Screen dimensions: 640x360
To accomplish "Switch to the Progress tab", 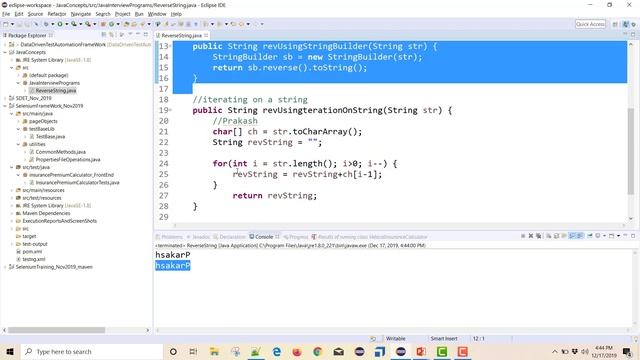I will (x=296, y=237).
